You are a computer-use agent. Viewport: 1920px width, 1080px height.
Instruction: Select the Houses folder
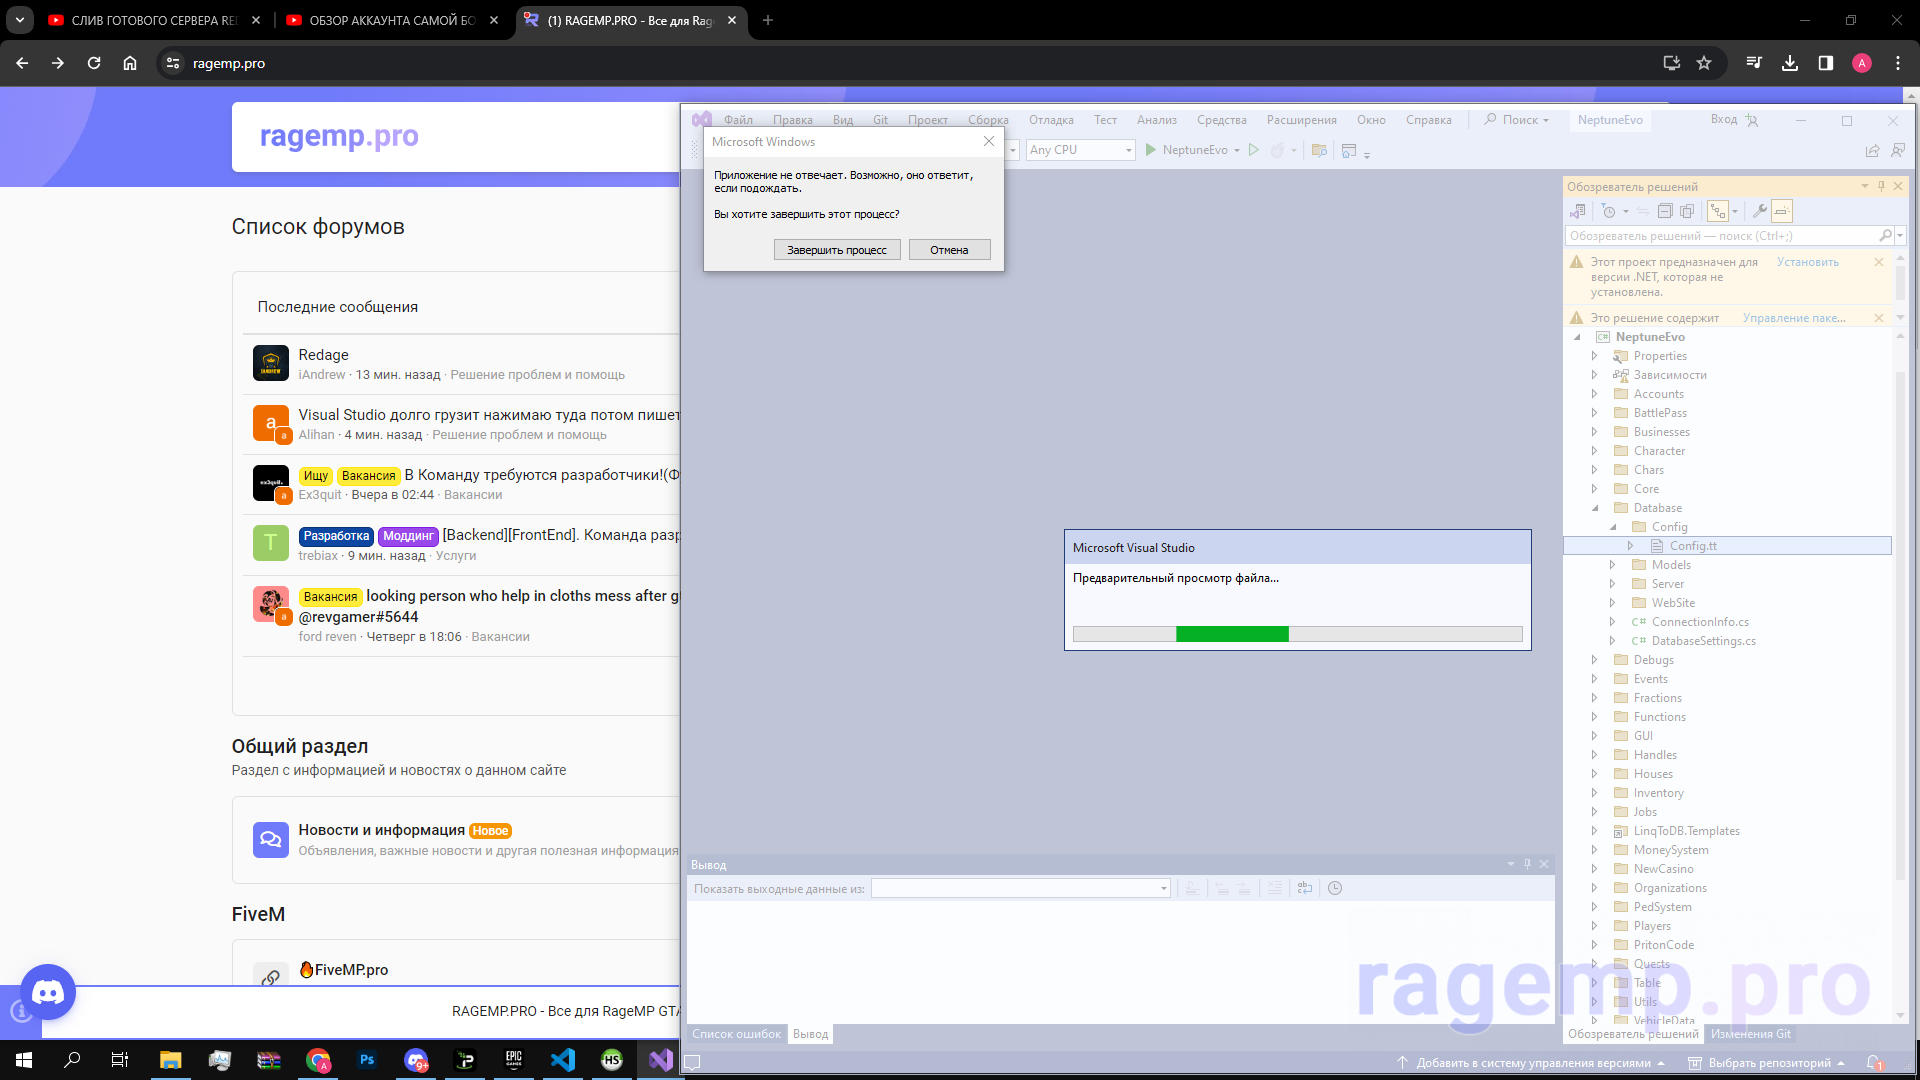pyautogui.click(x=1653, y=774)
